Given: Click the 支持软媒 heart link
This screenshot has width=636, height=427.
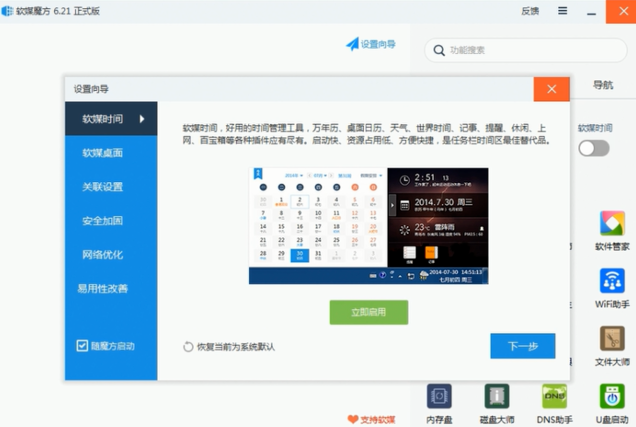Looking at the screenshot, I should [371, 420].
